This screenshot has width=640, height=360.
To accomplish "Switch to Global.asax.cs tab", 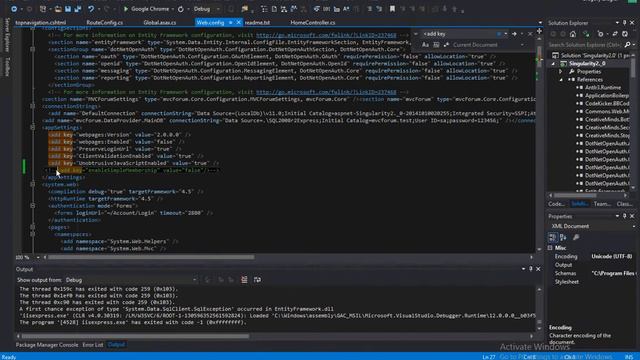I will click(160, 22).
